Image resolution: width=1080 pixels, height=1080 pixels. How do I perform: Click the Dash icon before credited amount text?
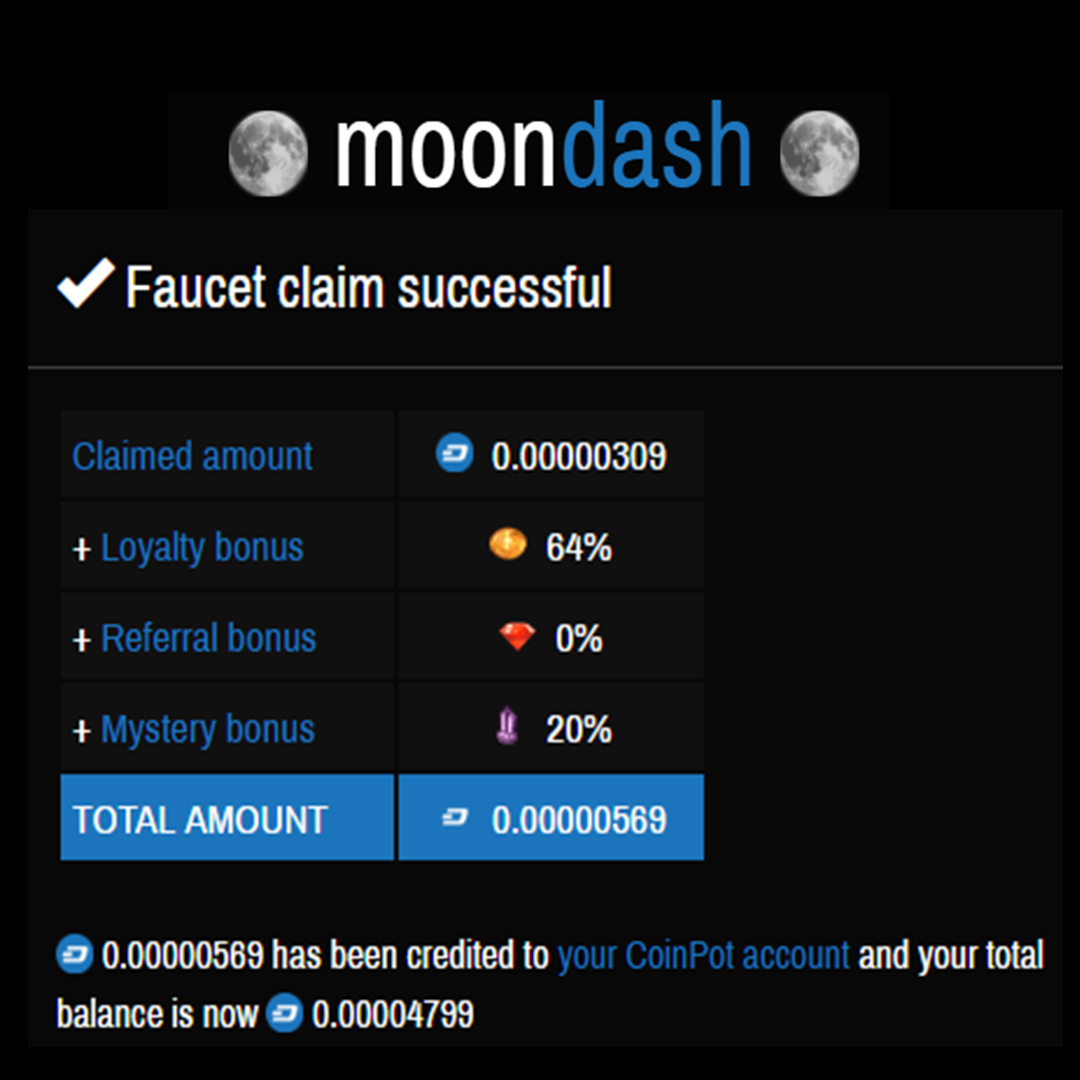pyautogui.click(x=74, y=954)
